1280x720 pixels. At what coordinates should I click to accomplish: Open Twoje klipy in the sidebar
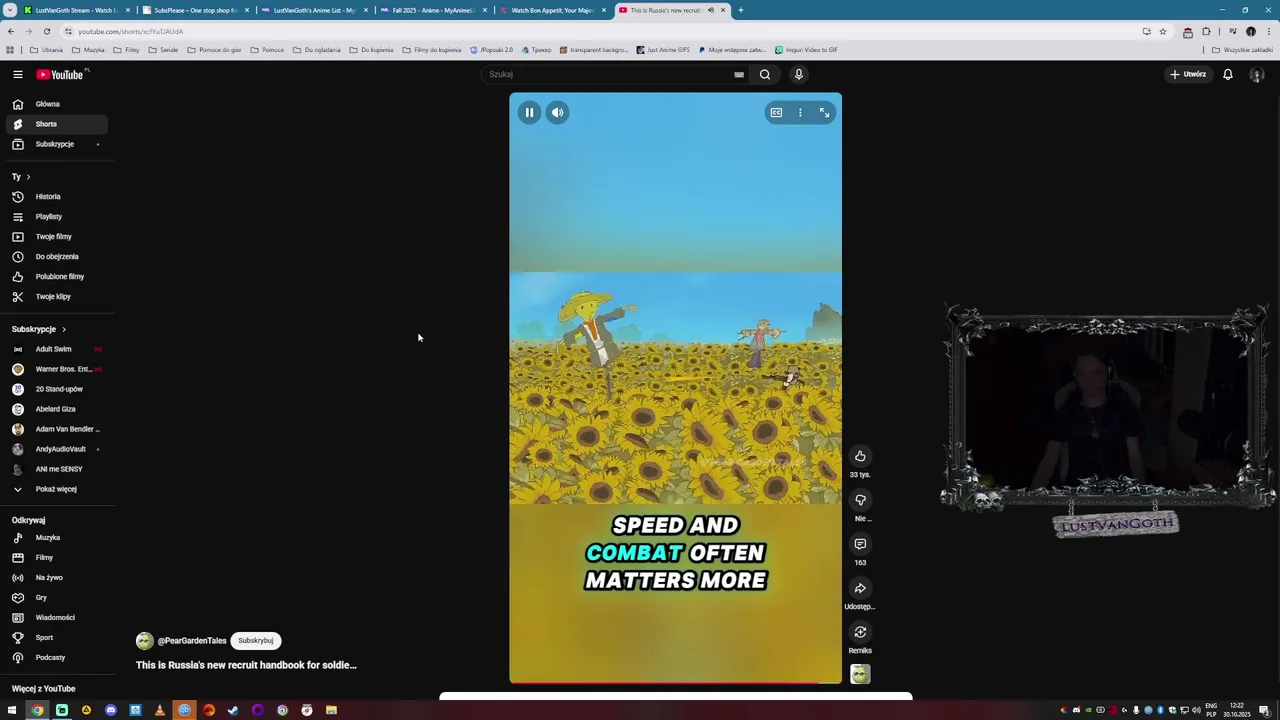[x=56, y=297]
